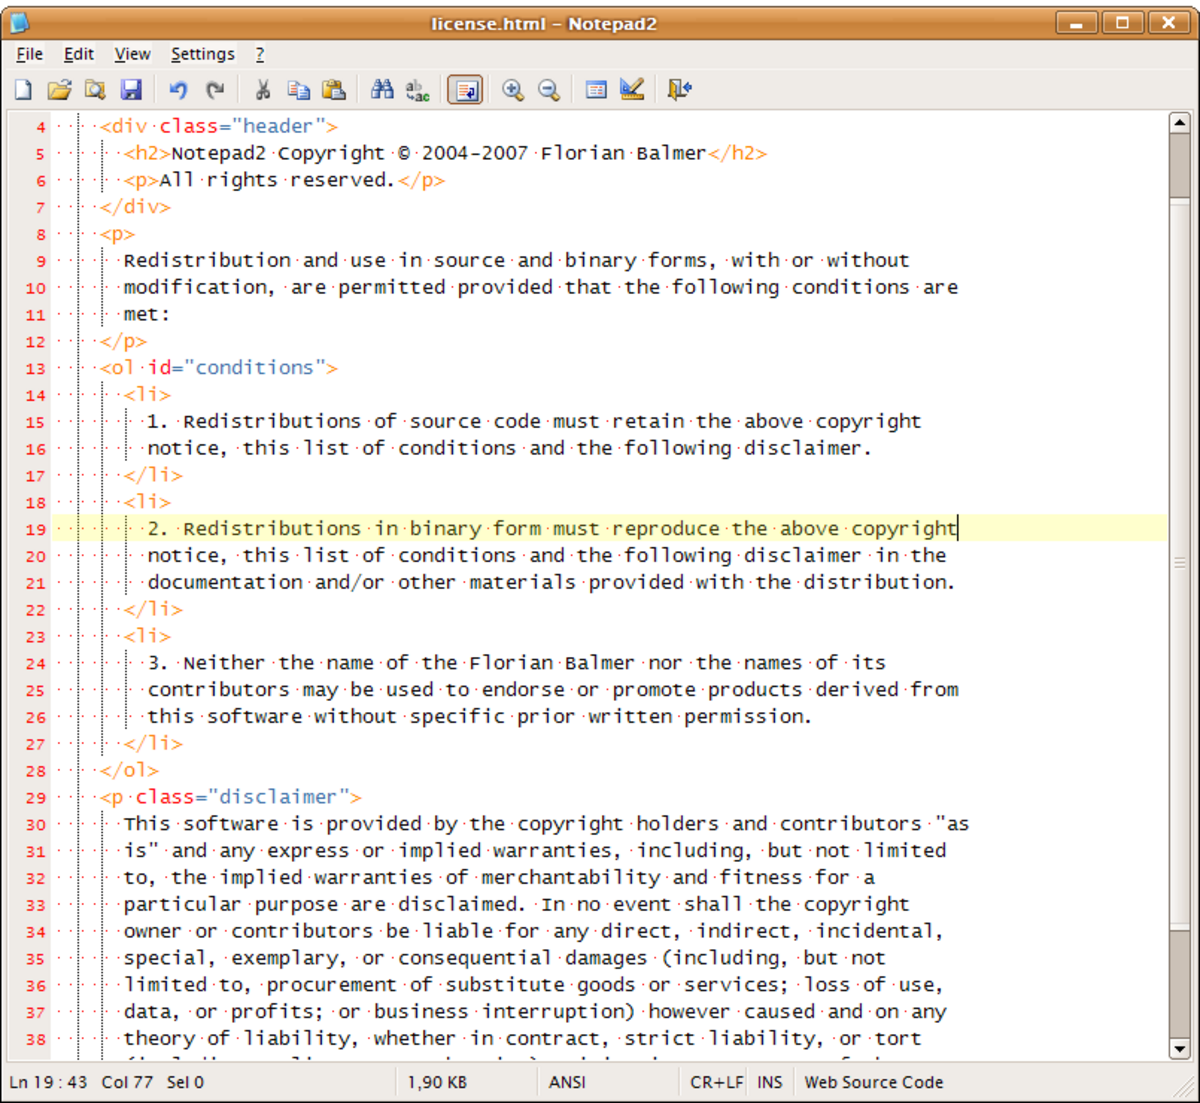Toggle the INS insert mode indicator
Image resolution: width=1200 pixels, height=1103 pixels.
click(x=770, y=1082)
